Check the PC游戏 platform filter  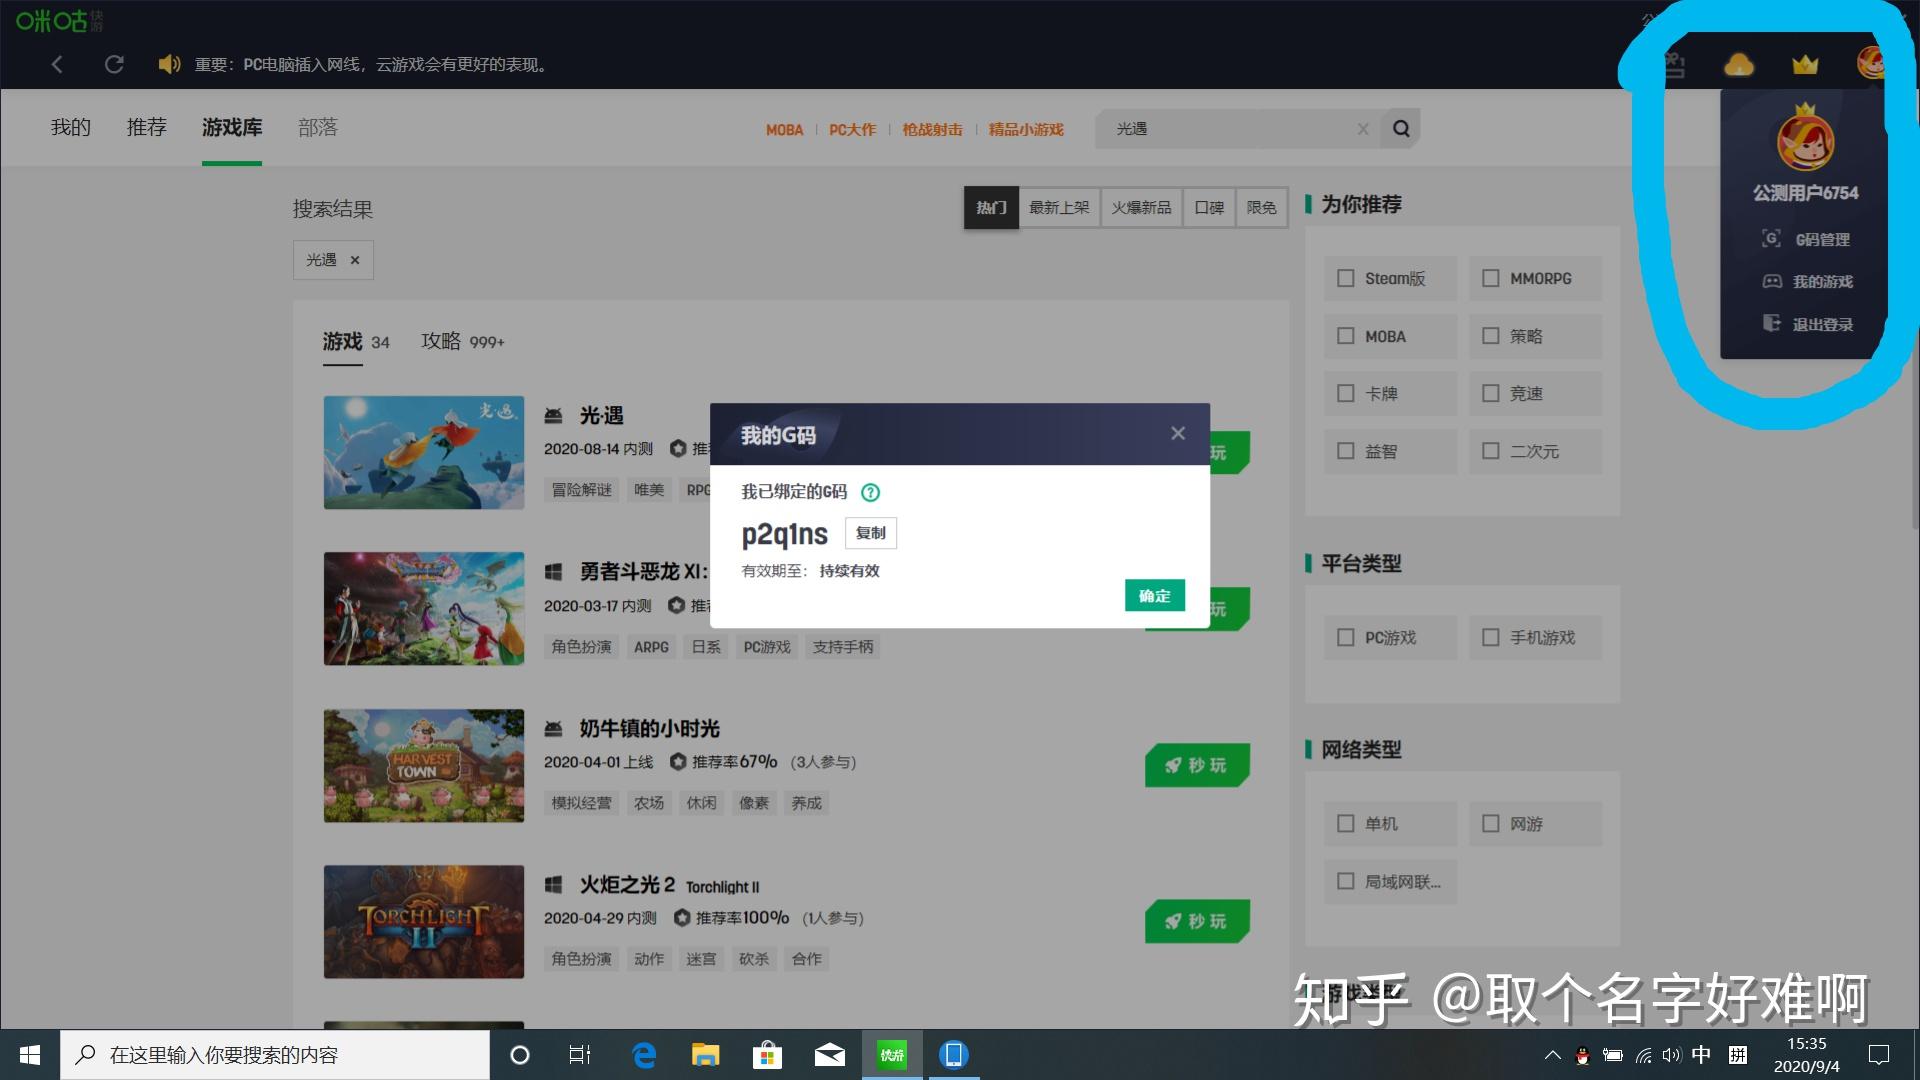(x=1345, y=637)
